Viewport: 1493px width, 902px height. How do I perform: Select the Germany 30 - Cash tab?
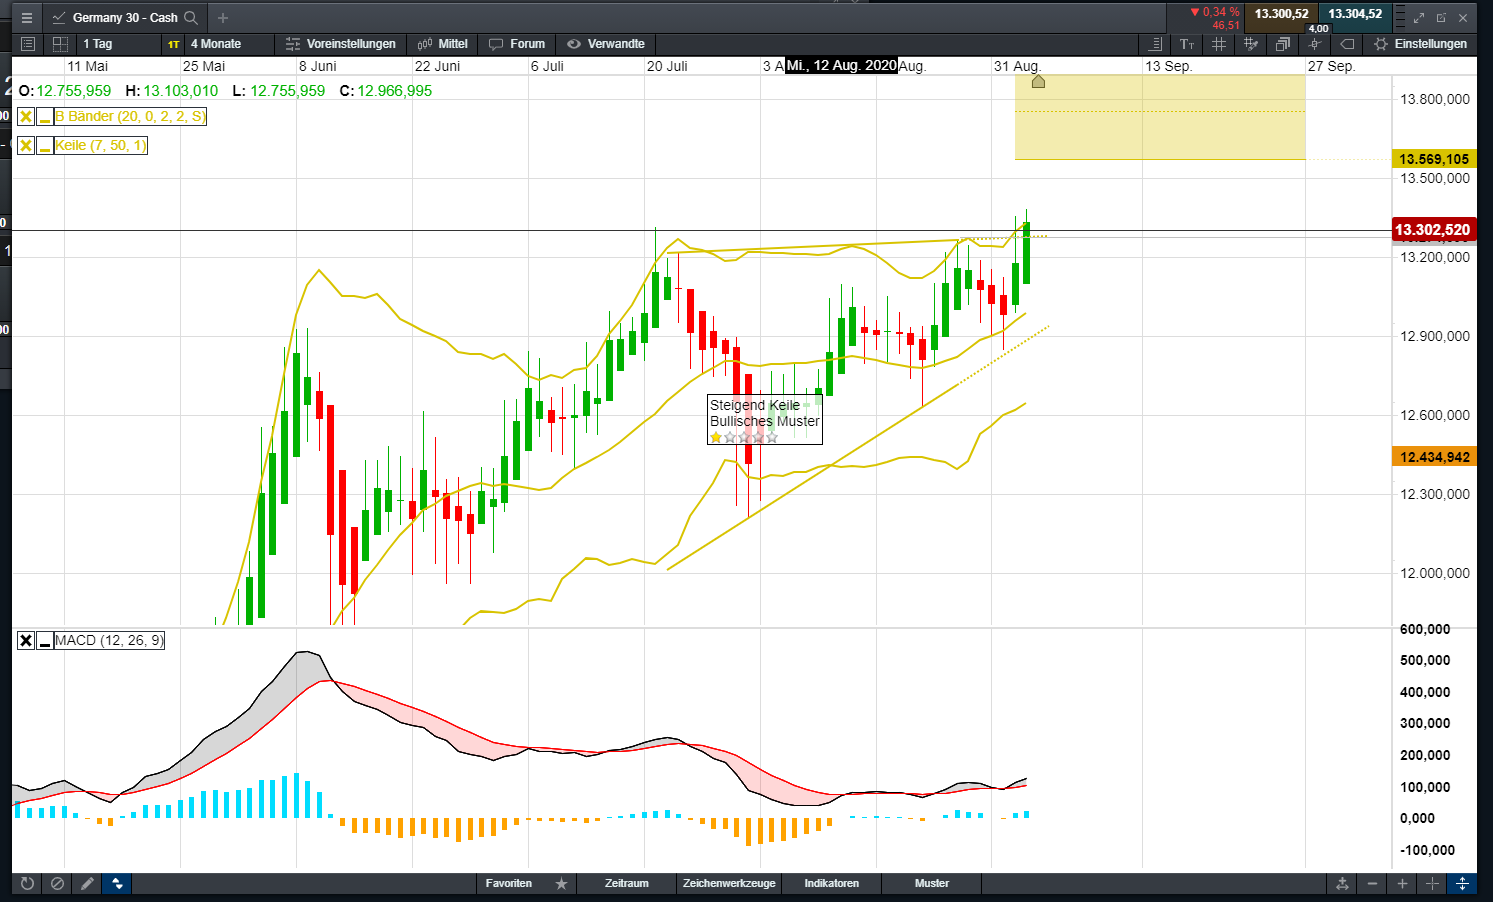coord(125,18)
